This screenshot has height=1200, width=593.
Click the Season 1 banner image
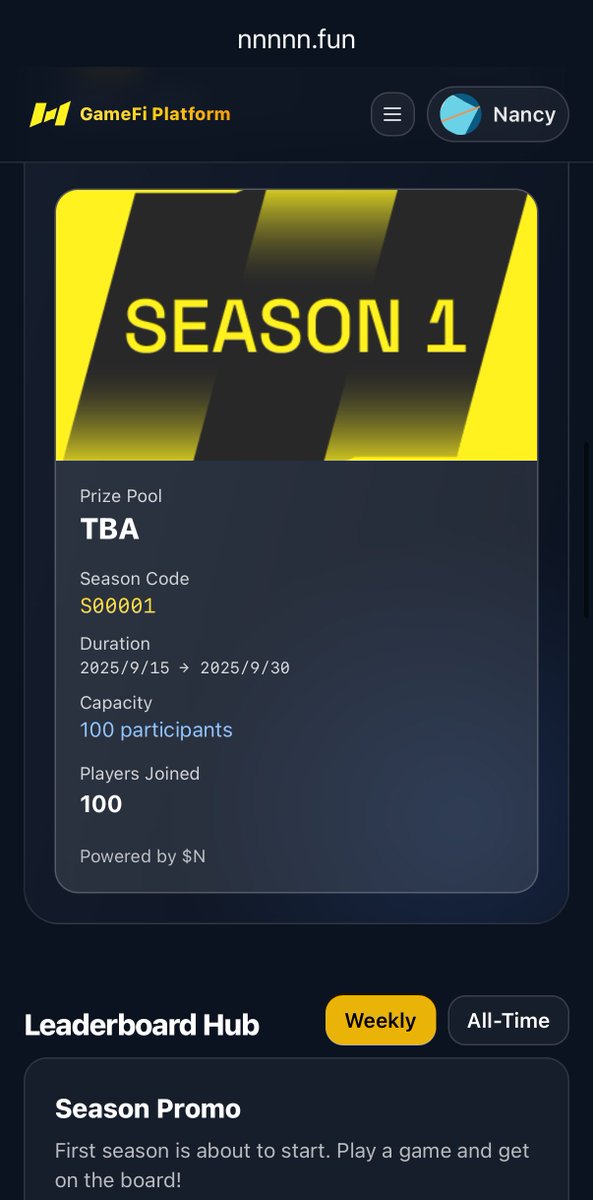pos(296,325)
